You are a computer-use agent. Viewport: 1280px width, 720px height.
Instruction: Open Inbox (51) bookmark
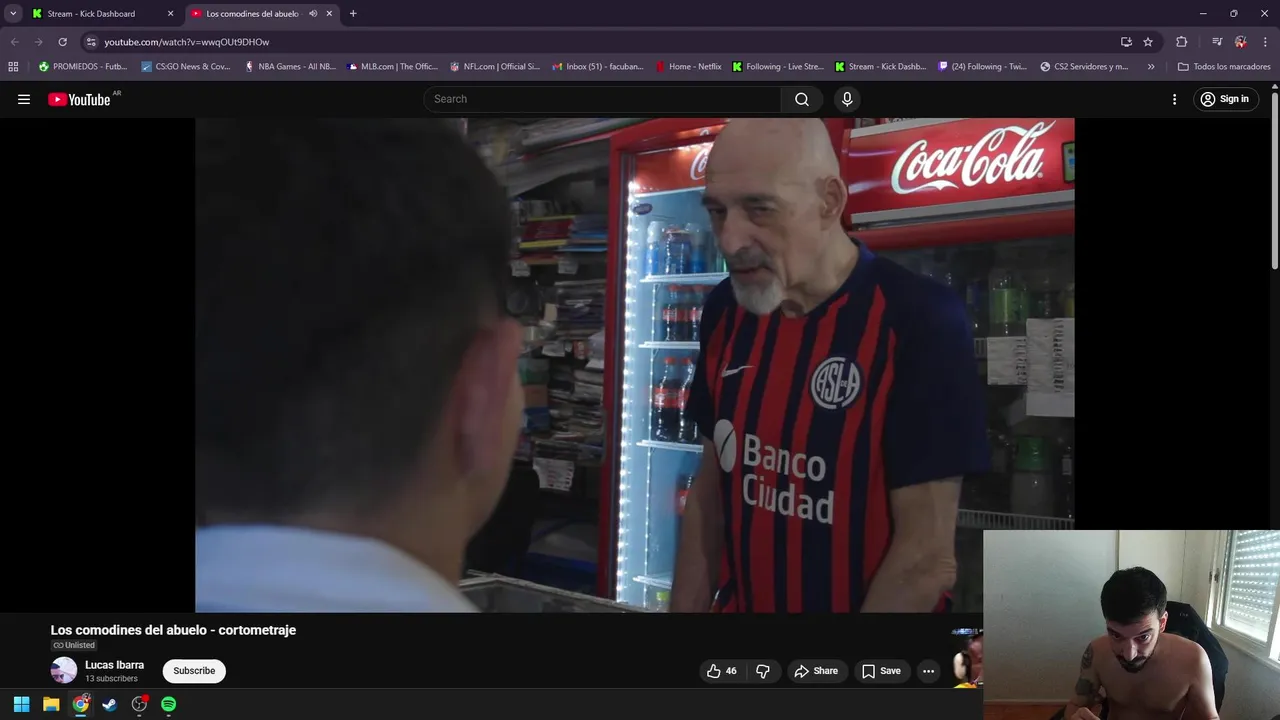click(x=598, y=67)
